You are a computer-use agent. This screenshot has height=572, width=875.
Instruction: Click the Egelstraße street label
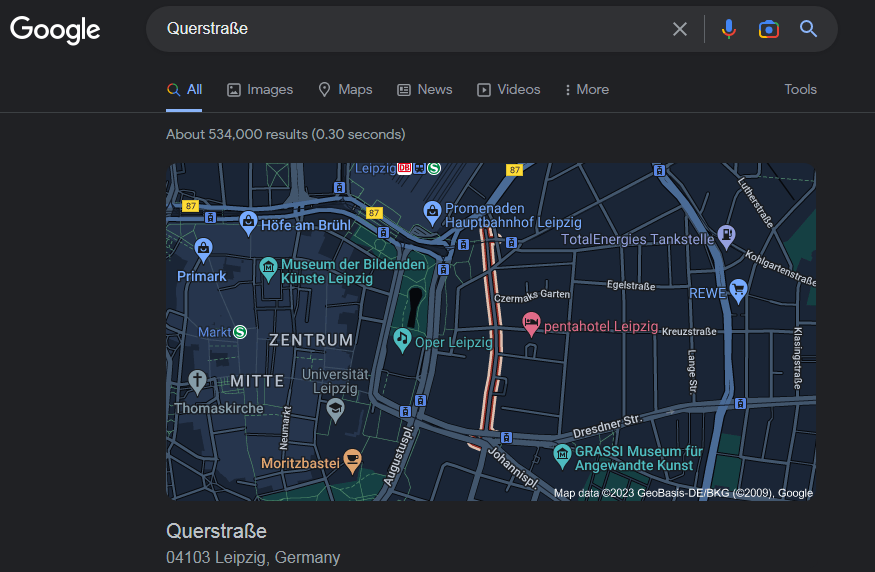(x=631, y=285)
